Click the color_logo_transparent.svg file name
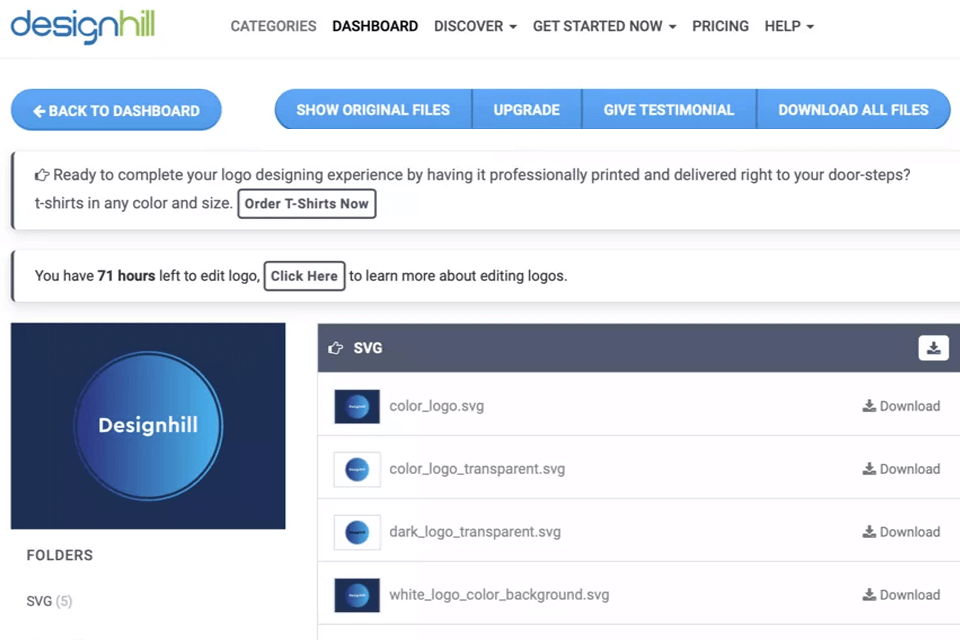The width and height of the screenshot is (960, 640). (477, 469)
